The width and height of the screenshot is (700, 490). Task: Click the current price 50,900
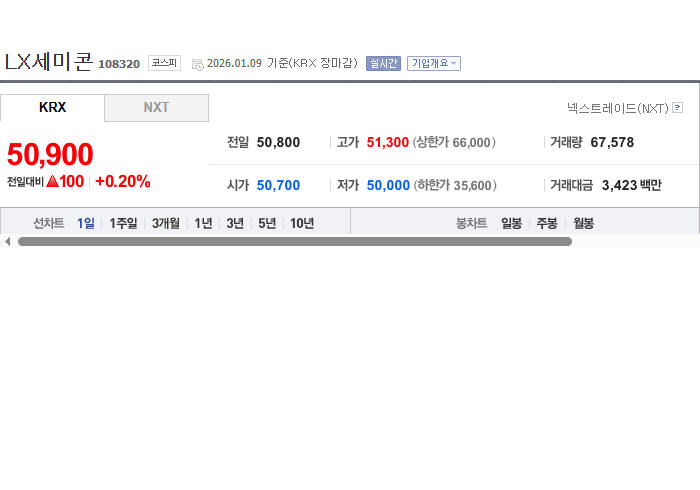50,154
